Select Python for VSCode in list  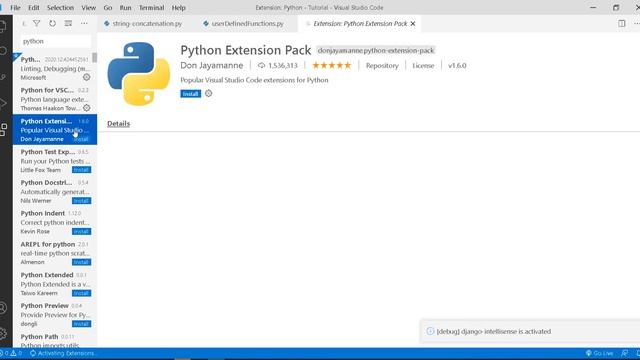[x=55, y=99]
